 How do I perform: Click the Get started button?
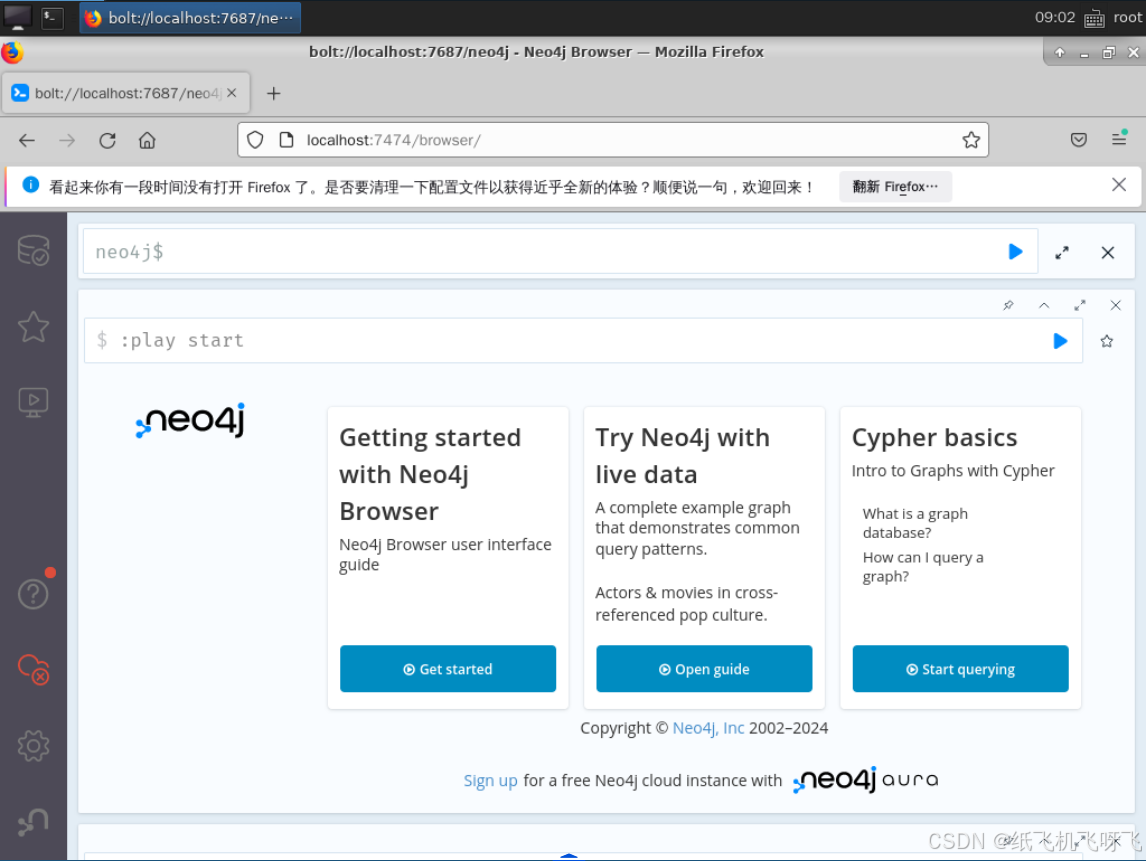point(448,669)
